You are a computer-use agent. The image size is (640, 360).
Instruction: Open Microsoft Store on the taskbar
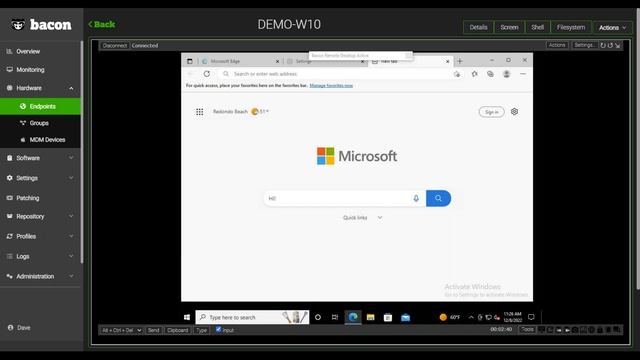pyautogui.click(x=388, y=317)
